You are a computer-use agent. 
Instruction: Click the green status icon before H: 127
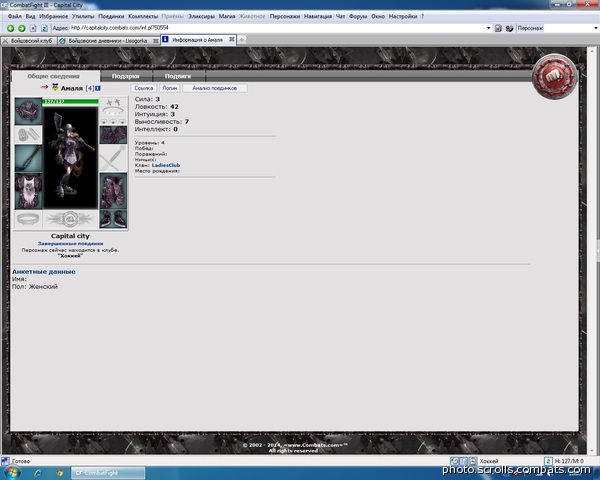[548, 461]
